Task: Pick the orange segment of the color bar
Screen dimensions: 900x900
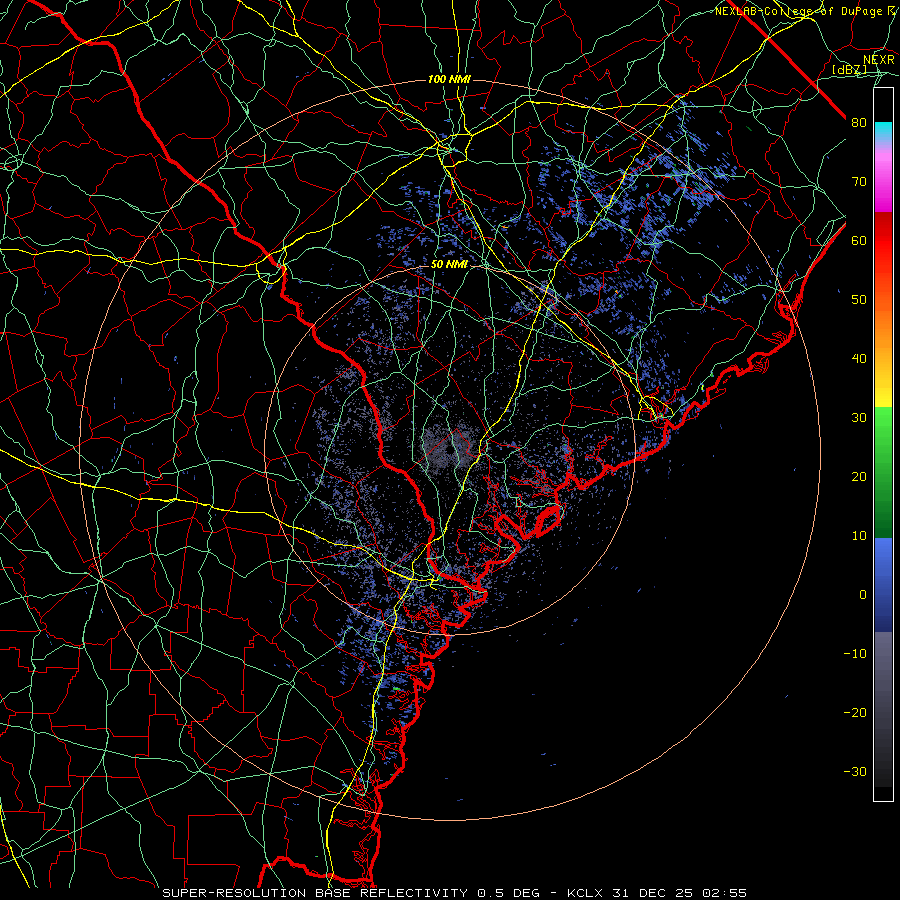Action: point(883,327)
